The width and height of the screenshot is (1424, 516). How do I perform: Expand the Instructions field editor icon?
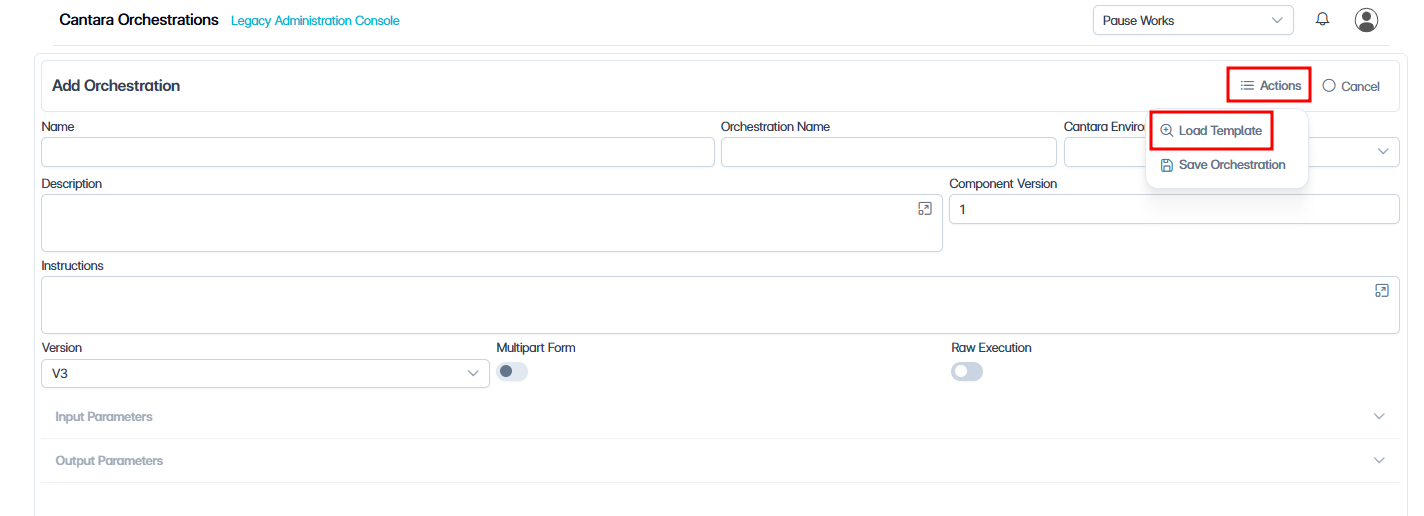coord(1381,290)
